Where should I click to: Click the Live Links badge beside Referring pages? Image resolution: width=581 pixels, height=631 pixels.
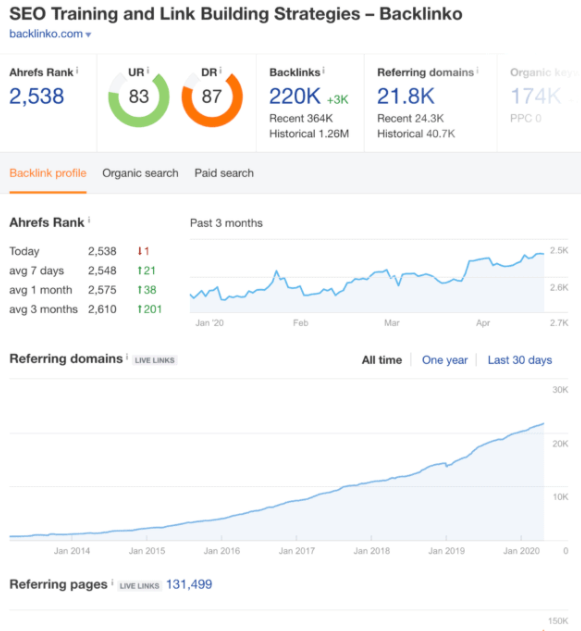tap(139, 586)
